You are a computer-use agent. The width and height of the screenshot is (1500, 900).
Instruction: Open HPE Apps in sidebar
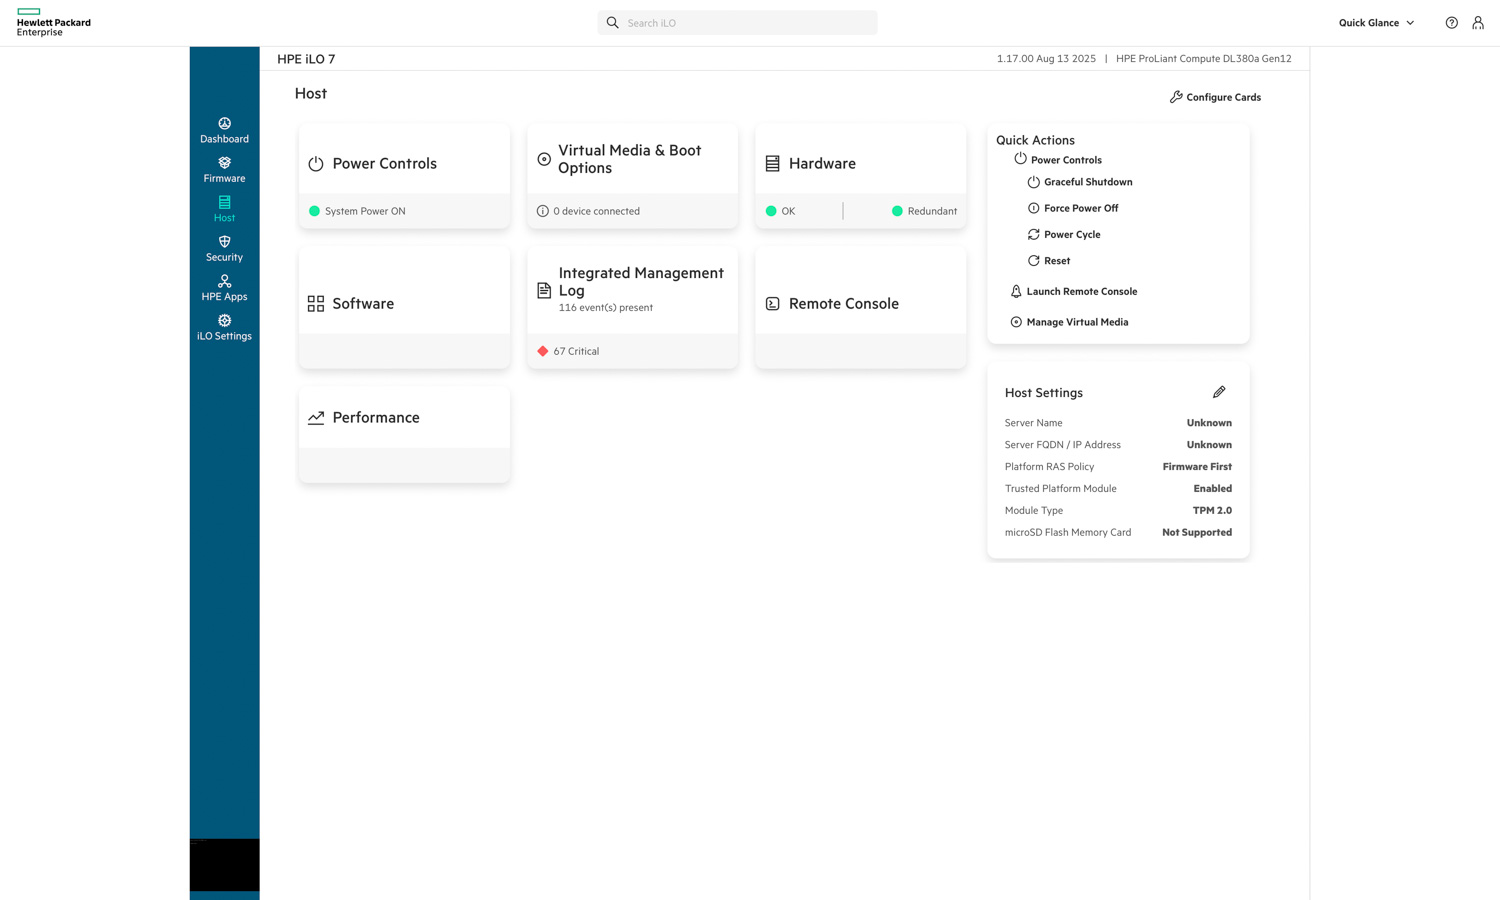(x=224, y=288)
